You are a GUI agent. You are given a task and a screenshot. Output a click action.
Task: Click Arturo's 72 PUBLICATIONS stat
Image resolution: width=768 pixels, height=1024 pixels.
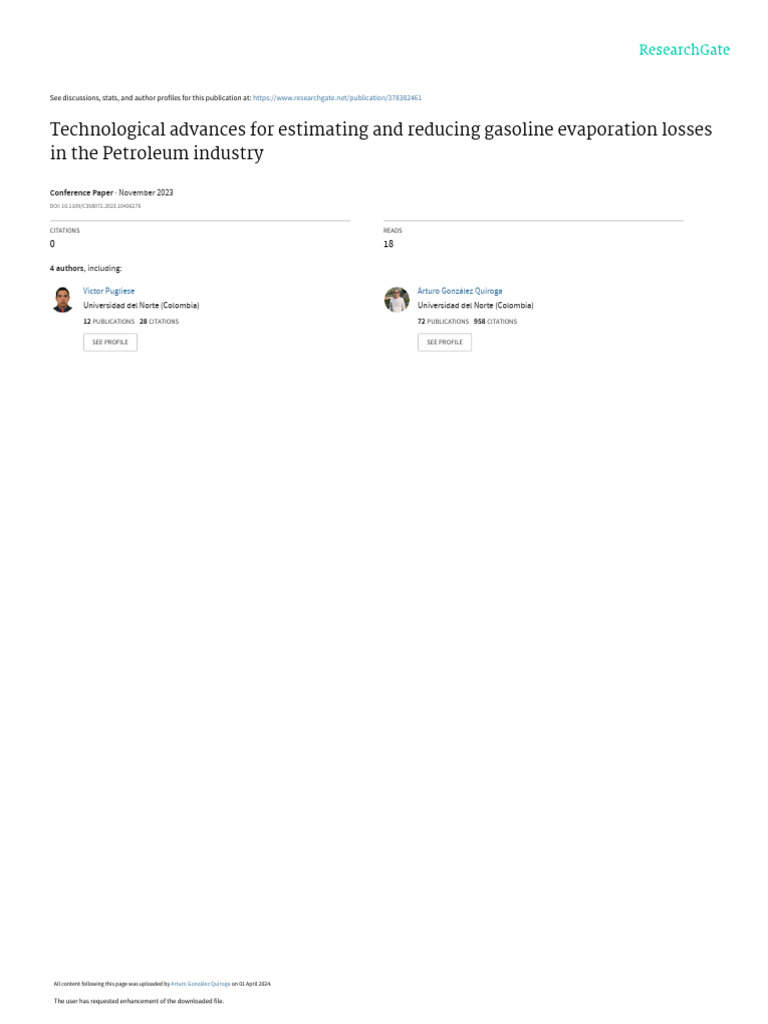[443, 321]
